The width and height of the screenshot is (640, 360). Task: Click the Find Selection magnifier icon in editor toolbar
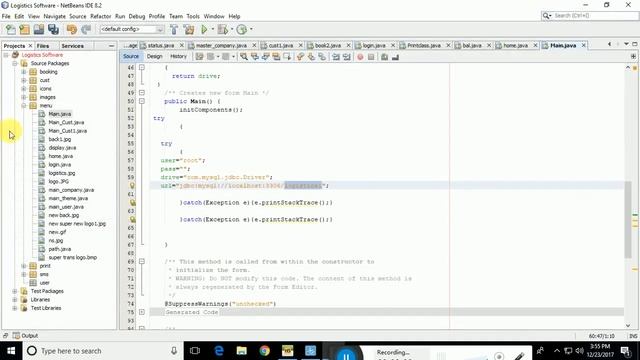point(244,57)
